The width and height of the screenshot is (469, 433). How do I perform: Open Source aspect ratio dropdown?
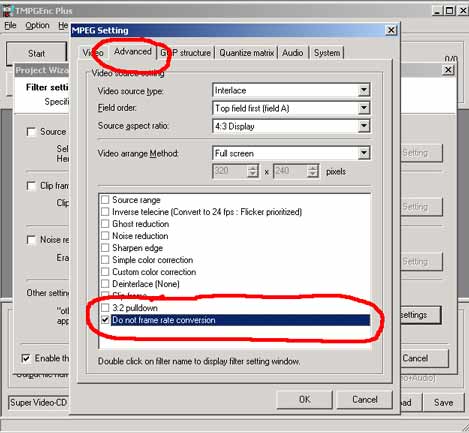click(x=364, y=126)
